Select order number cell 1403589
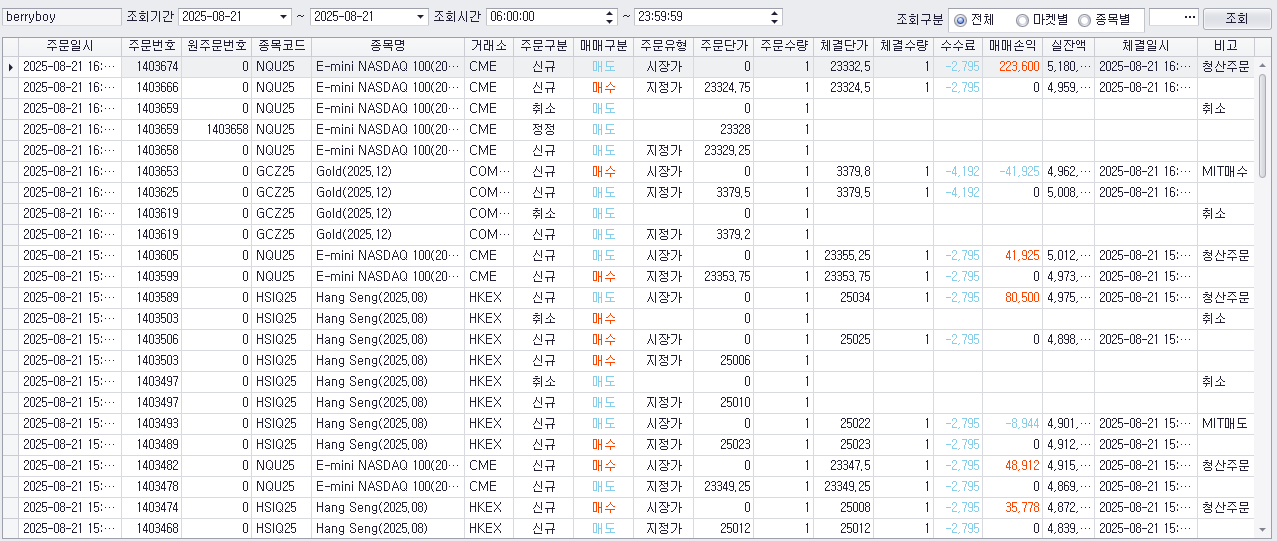This screenshot has width=1277, height=541. pos(152,297)
